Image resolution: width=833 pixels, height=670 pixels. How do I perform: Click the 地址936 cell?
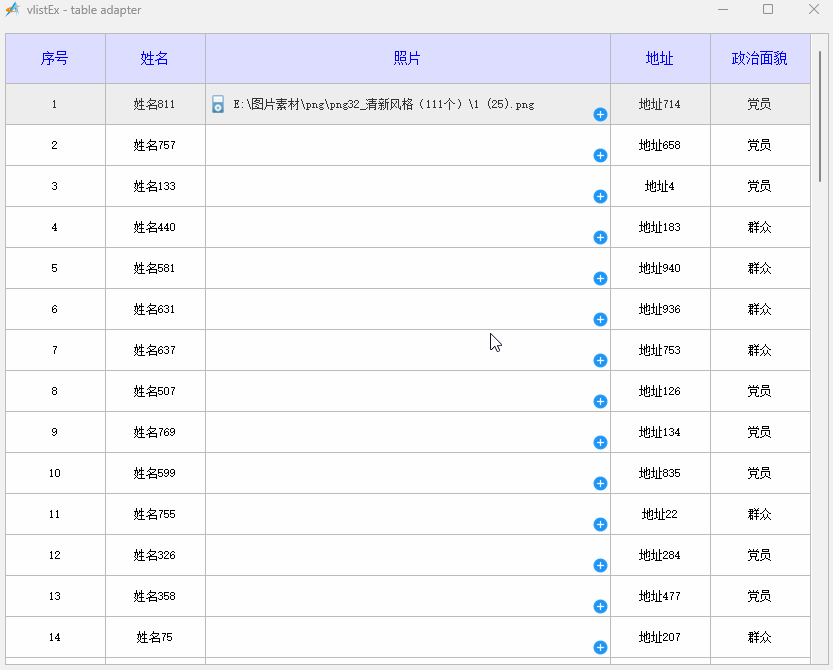click(660, 309)
